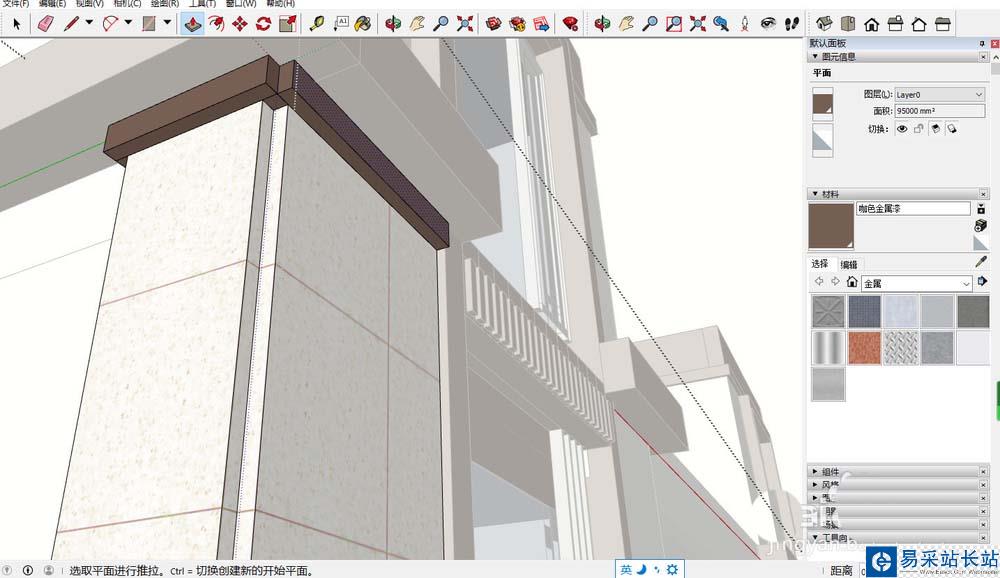
Task: Open the materials details arrow button
Action: click(x=982, y=281)
